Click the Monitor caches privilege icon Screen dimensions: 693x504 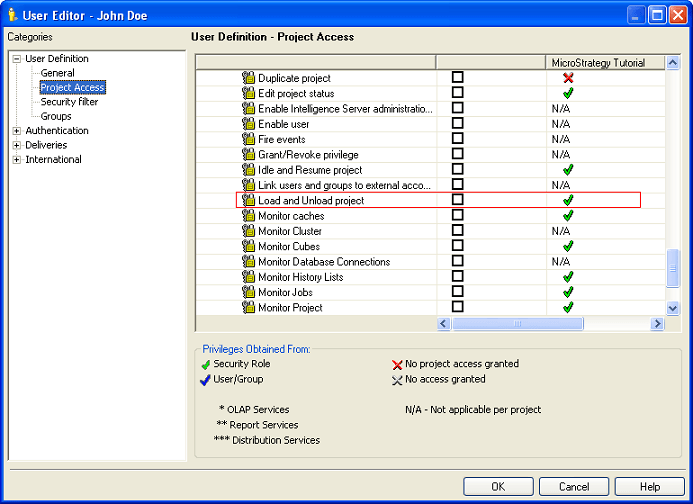(x=249, y=216)
